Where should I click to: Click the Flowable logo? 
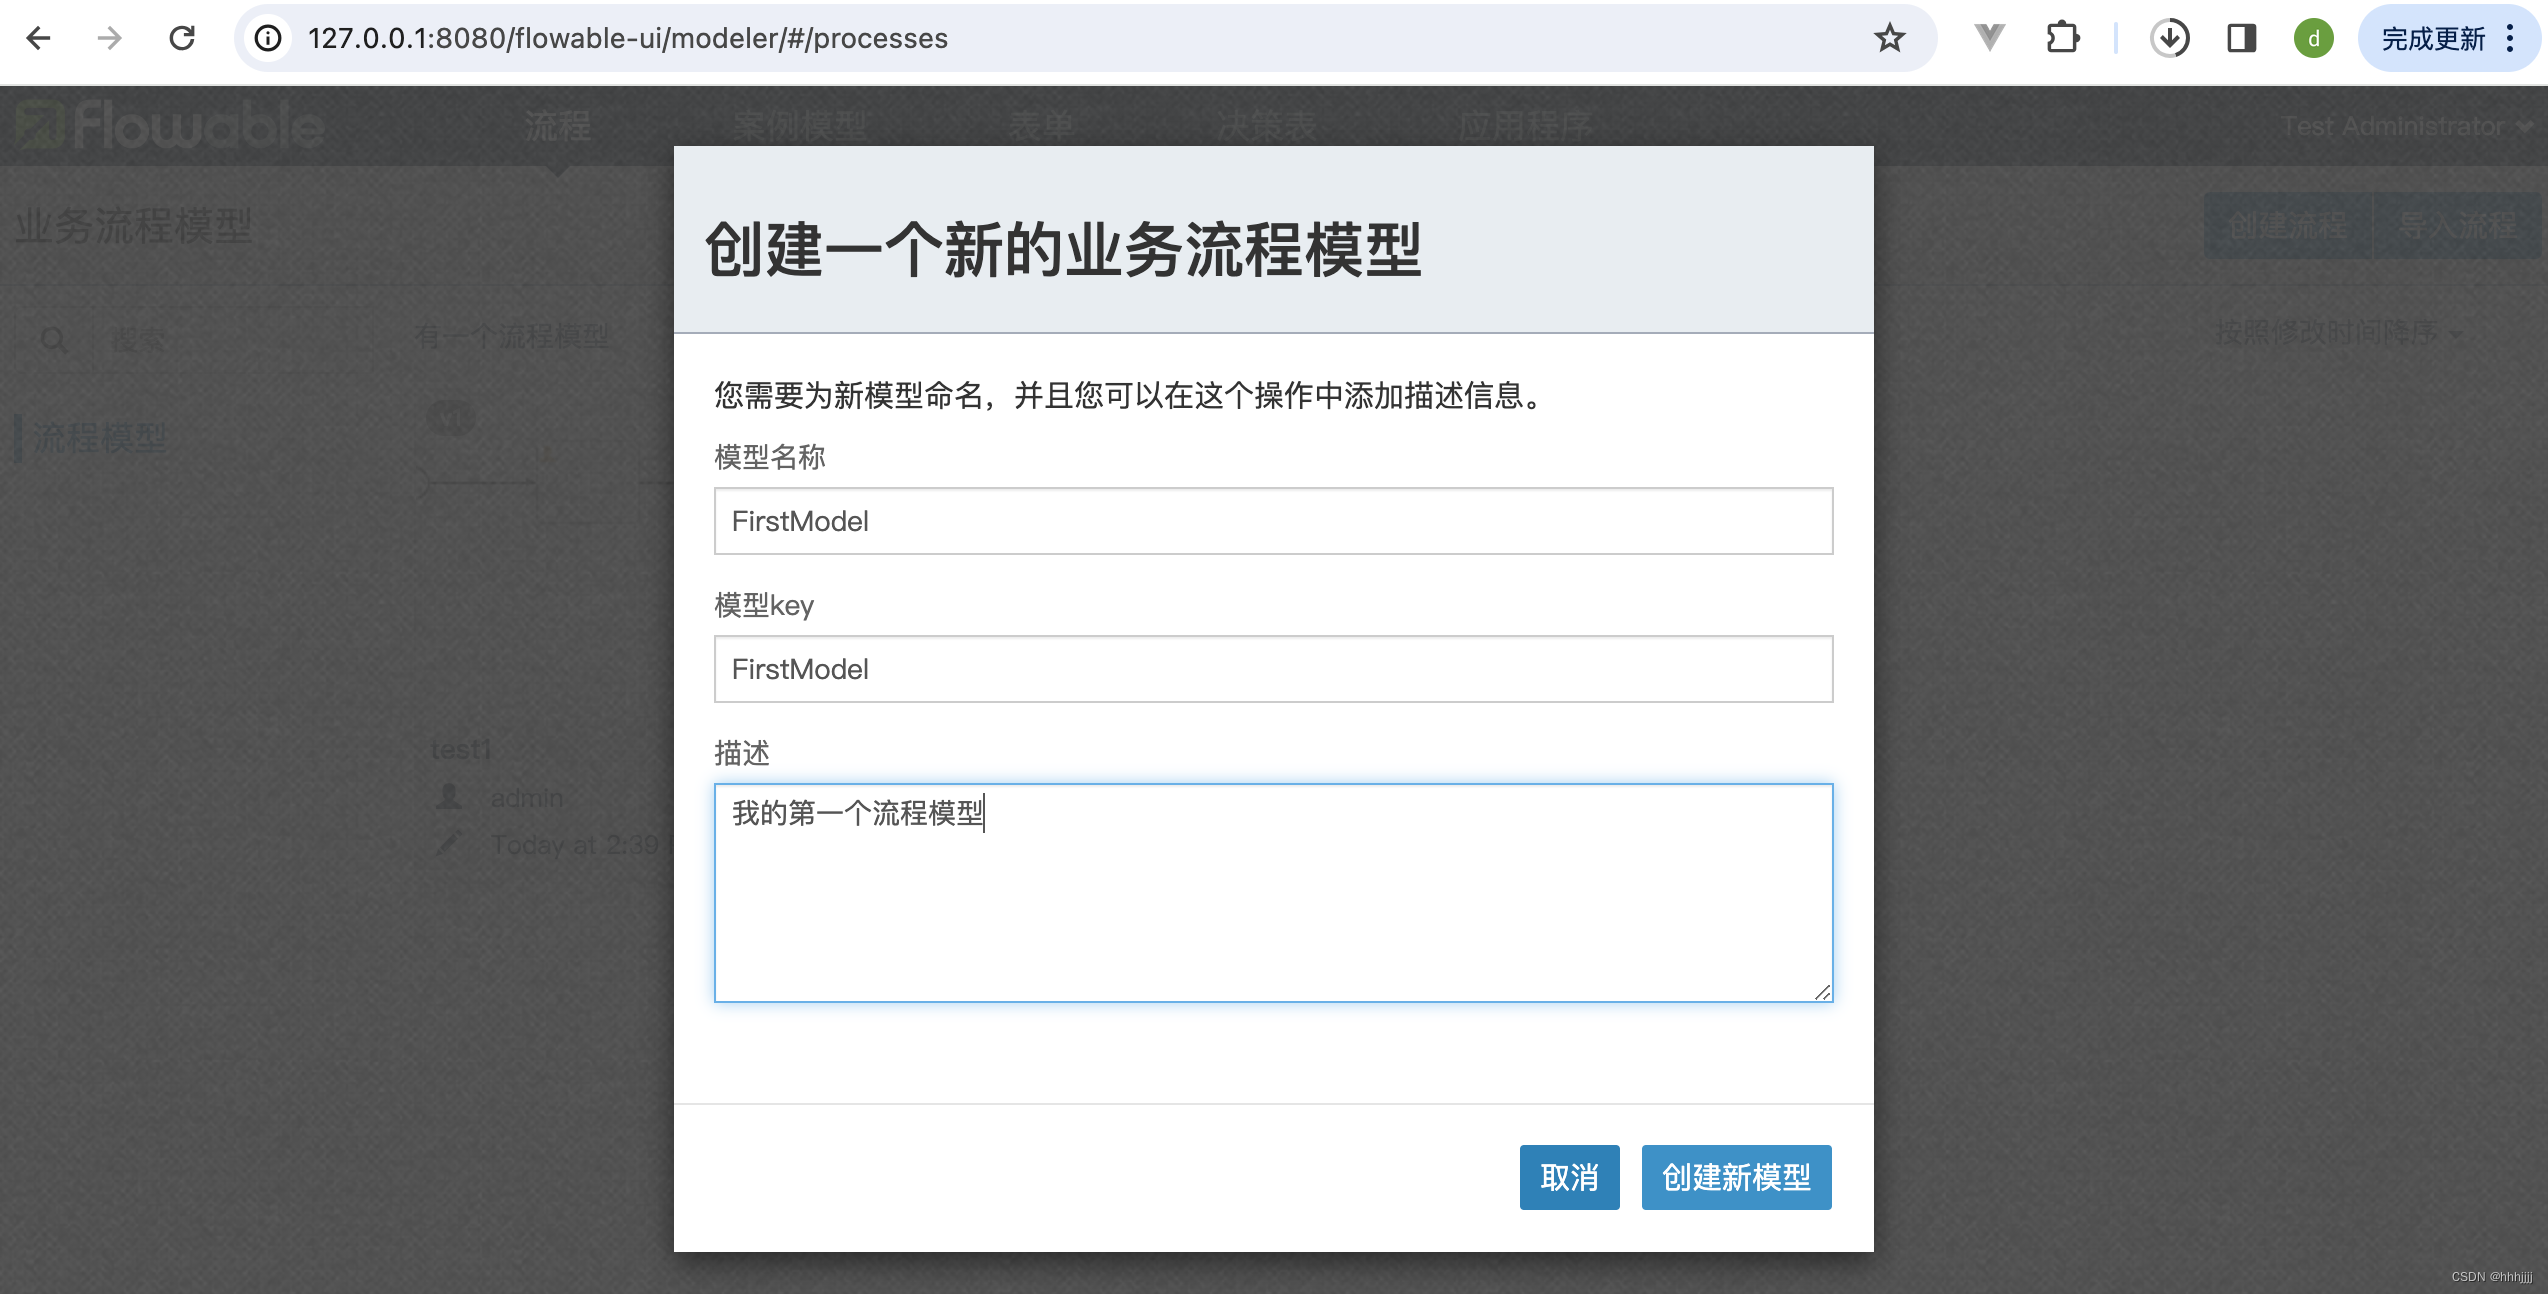(169, 126)
